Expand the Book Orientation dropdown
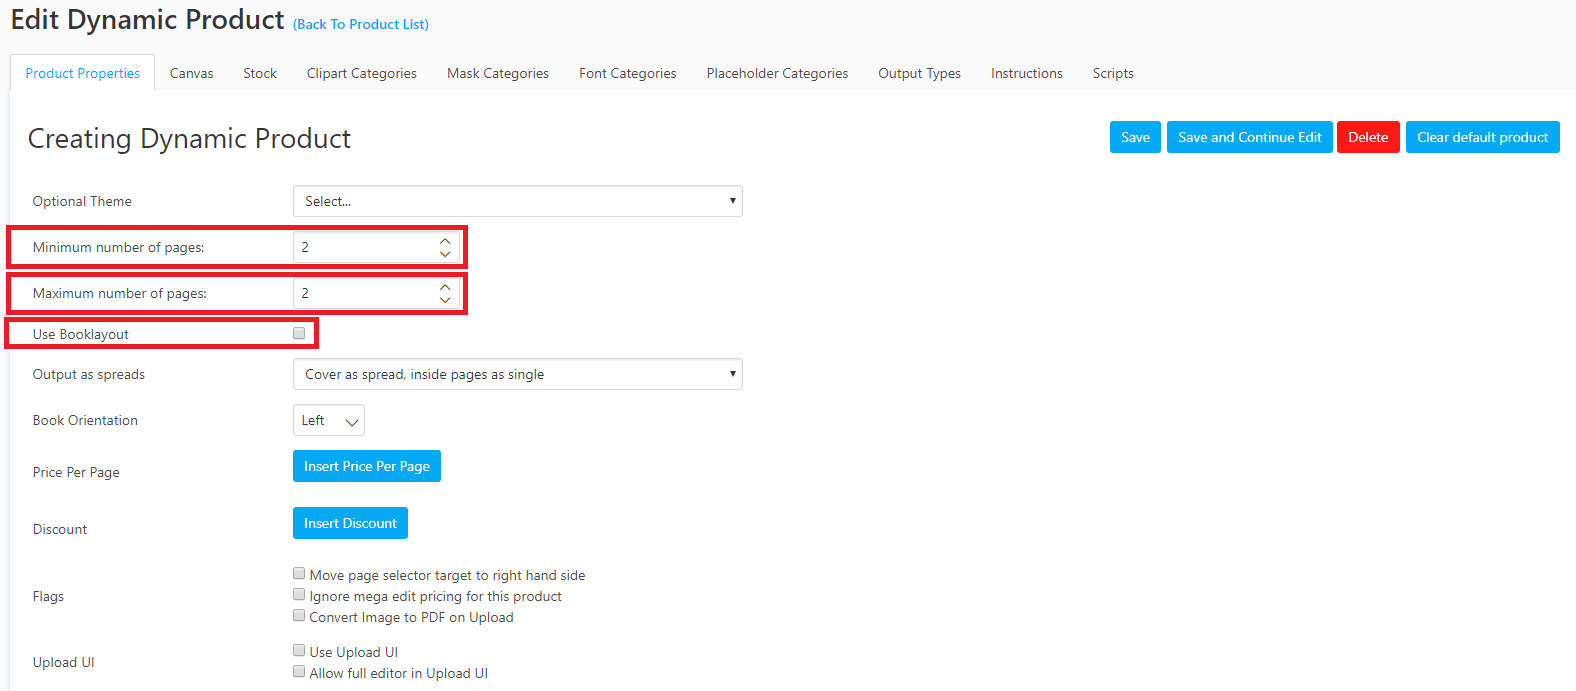Image resolution: width=1576 pixels, height=691 pixels. (x=329, y=420)
